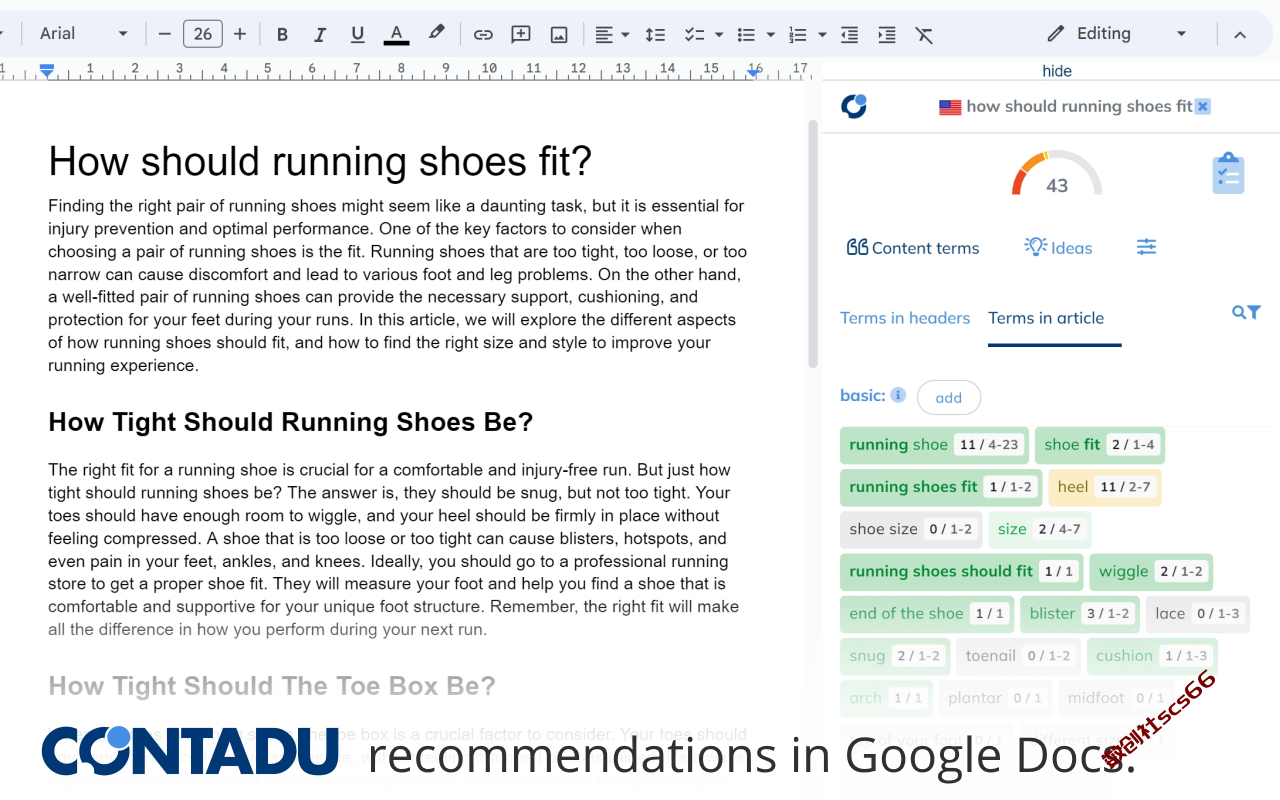Click the font size field showing 26

click(203, 34)
